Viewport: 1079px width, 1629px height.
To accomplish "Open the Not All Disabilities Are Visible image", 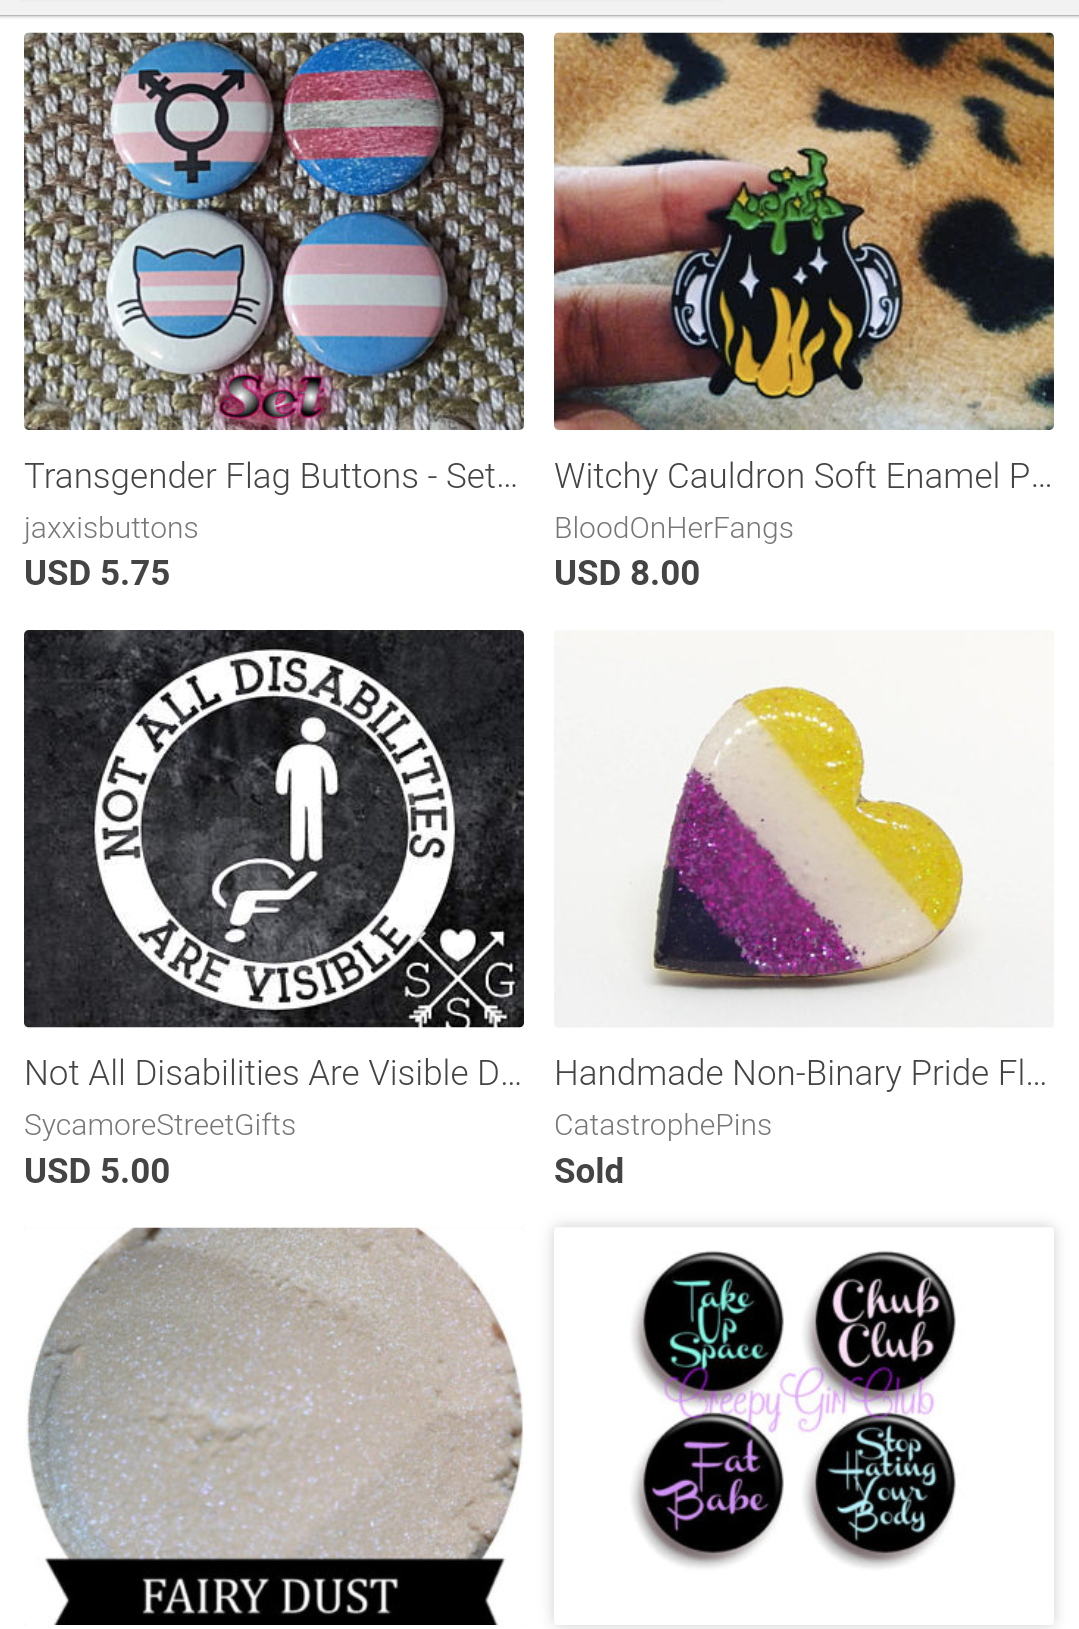I will click(x=274, y=828).
